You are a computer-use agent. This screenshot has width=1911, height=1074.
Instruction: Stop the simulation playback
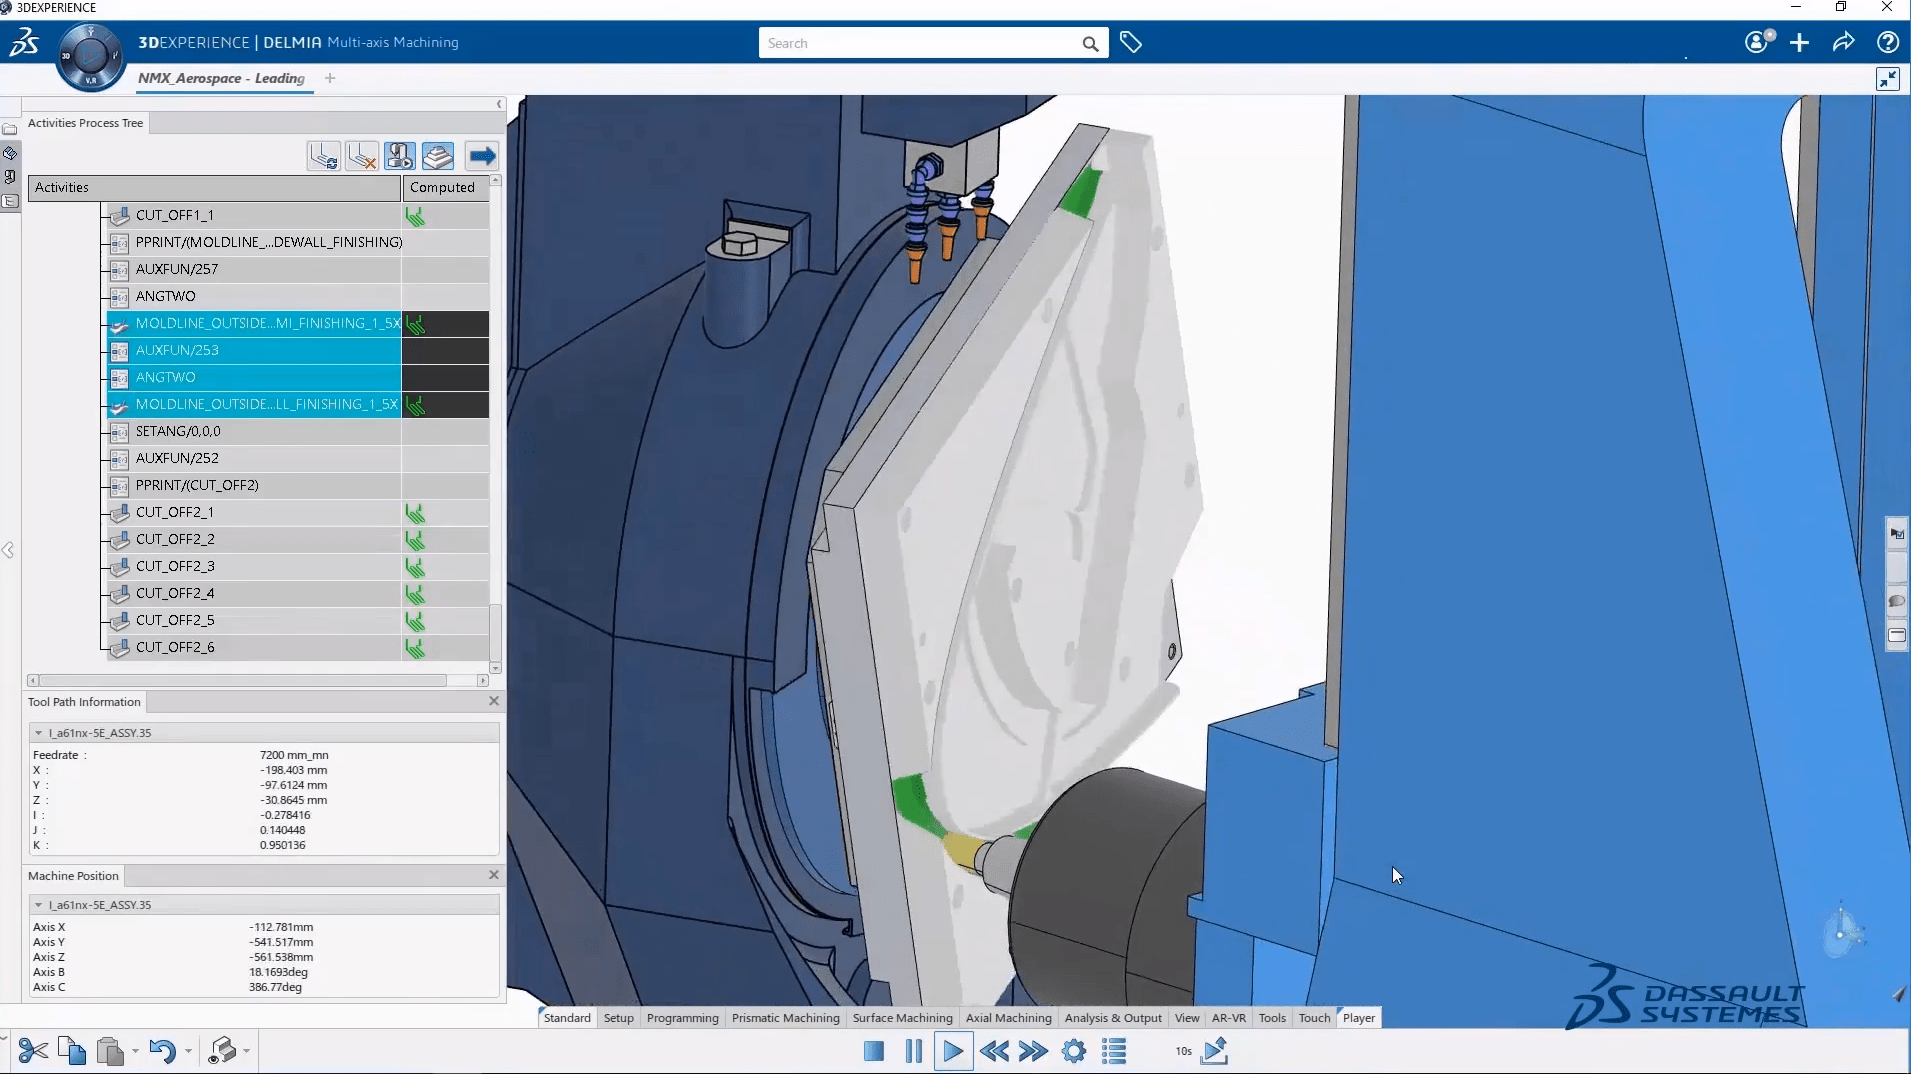click(874, 1051)
